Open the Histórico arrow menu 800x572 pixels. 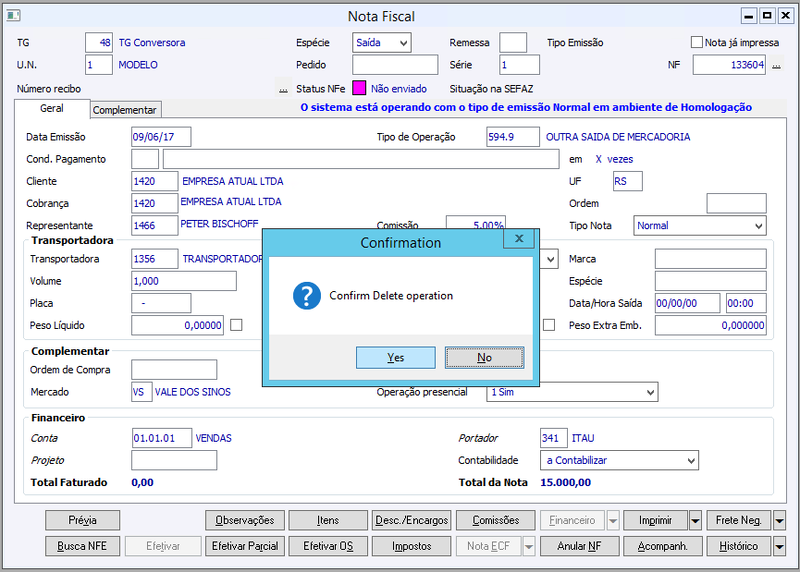[779, 546]
